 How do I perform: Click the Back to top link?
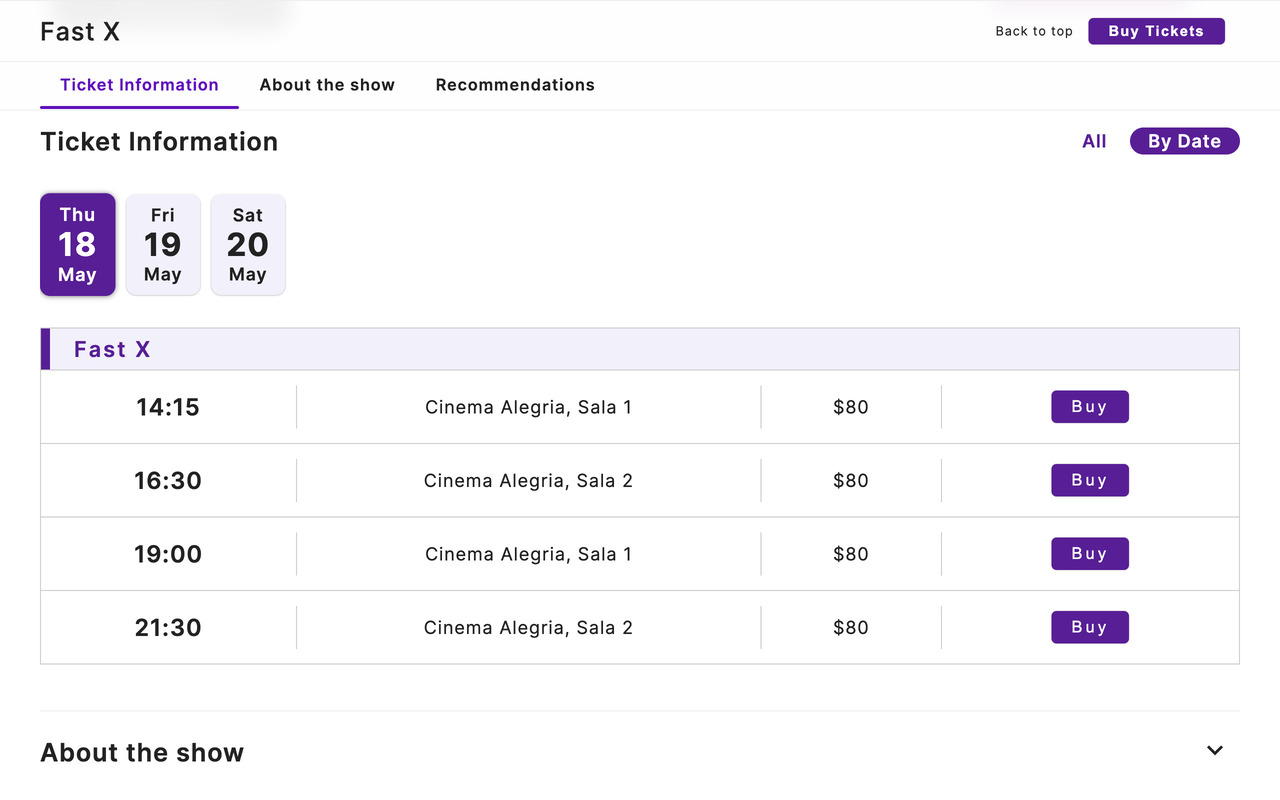click(x=1034, y=31)
